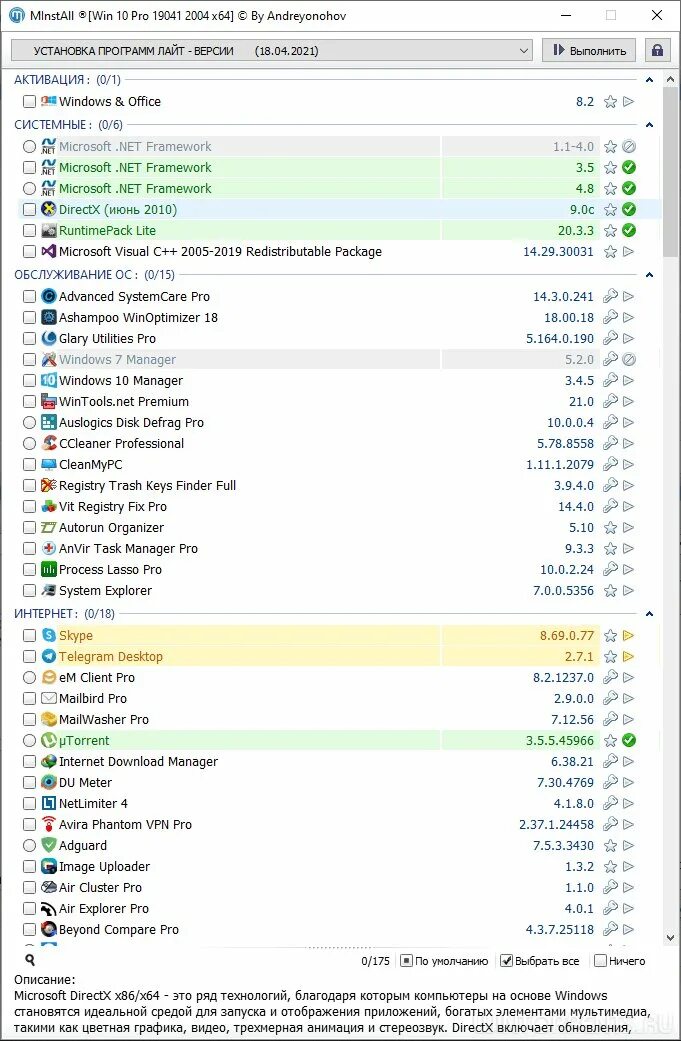Click the DU Meter entry name
Viewport: 681px width, 1041px height.
[x=85, y=782]
